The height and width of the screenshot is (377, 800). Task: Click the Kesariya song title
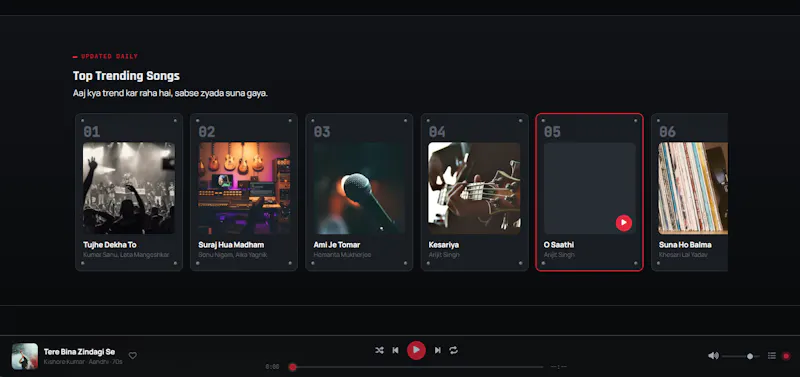(x=444, y=245)
